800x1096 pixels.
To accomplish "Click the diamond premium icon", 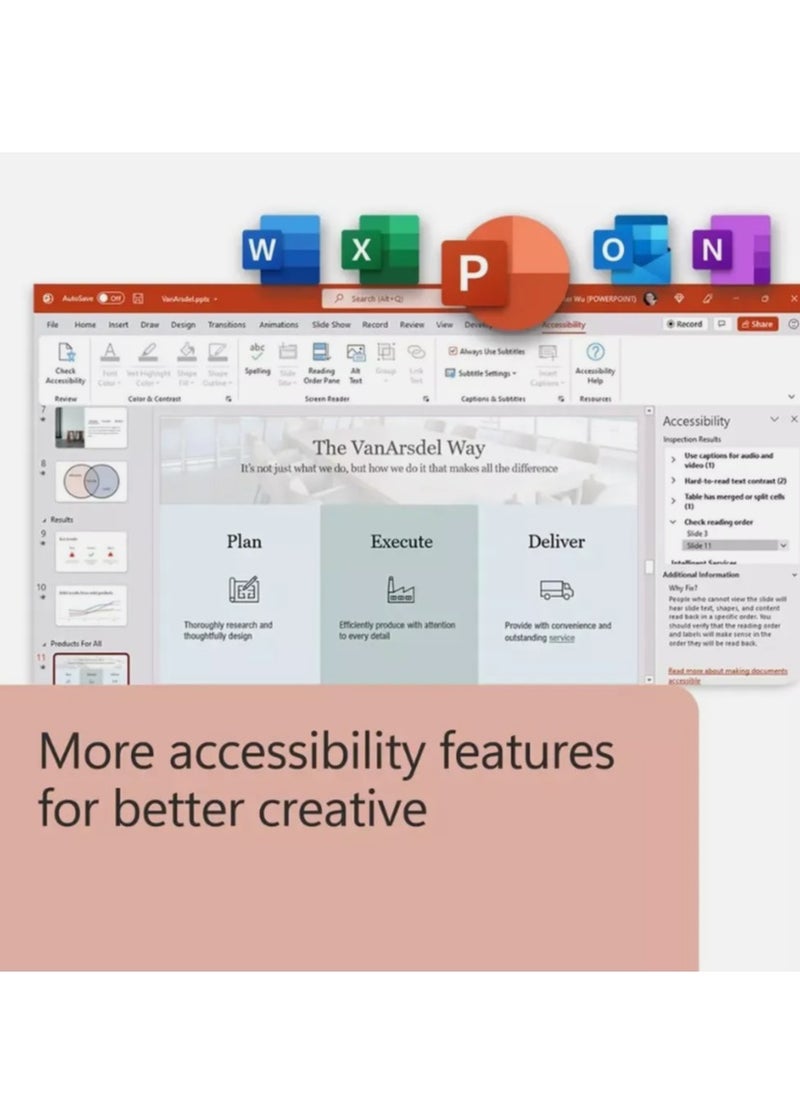I will (x=678, y=298).
